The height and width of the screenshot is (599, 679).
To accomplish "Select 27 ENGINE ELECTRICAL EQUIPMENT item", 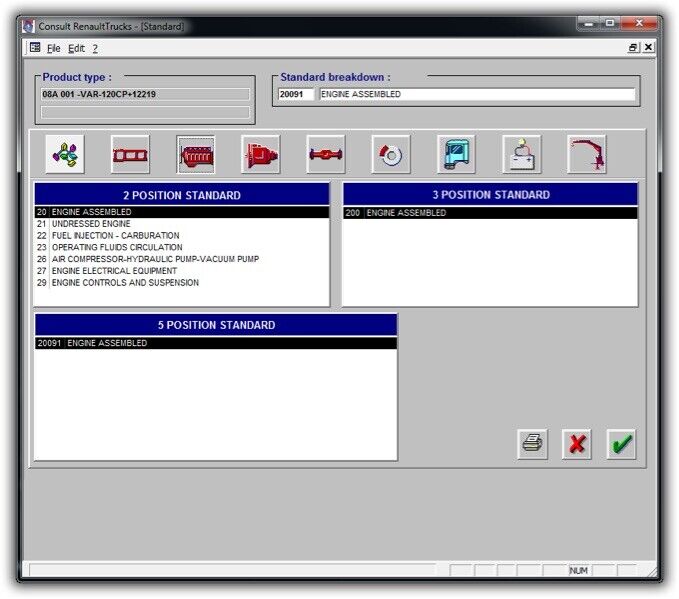I will (114, 271).
